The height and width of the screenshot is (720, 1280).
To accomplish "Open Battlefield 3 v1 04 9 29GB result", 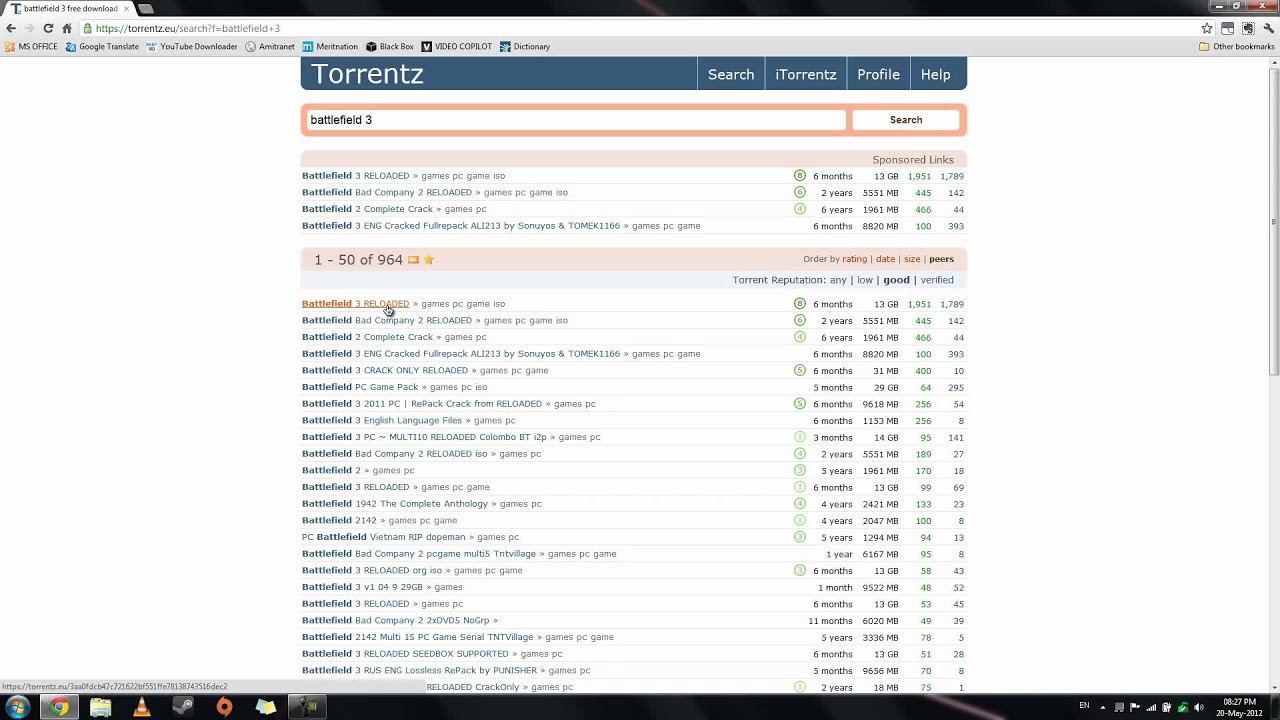I will click(x=362, y=587).
